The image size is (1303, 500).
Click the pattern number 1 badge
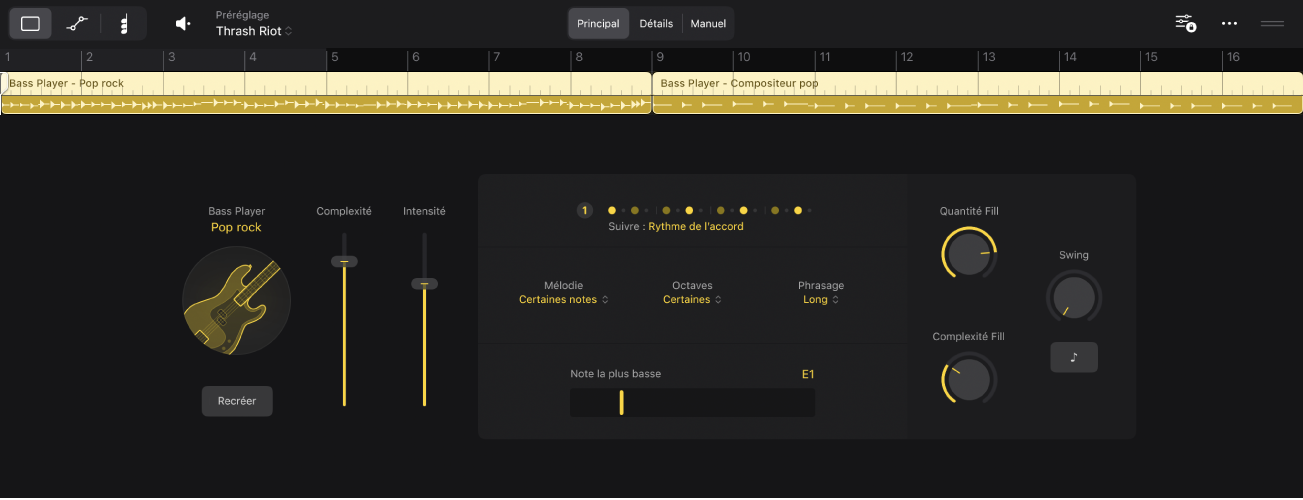(585, 211)
